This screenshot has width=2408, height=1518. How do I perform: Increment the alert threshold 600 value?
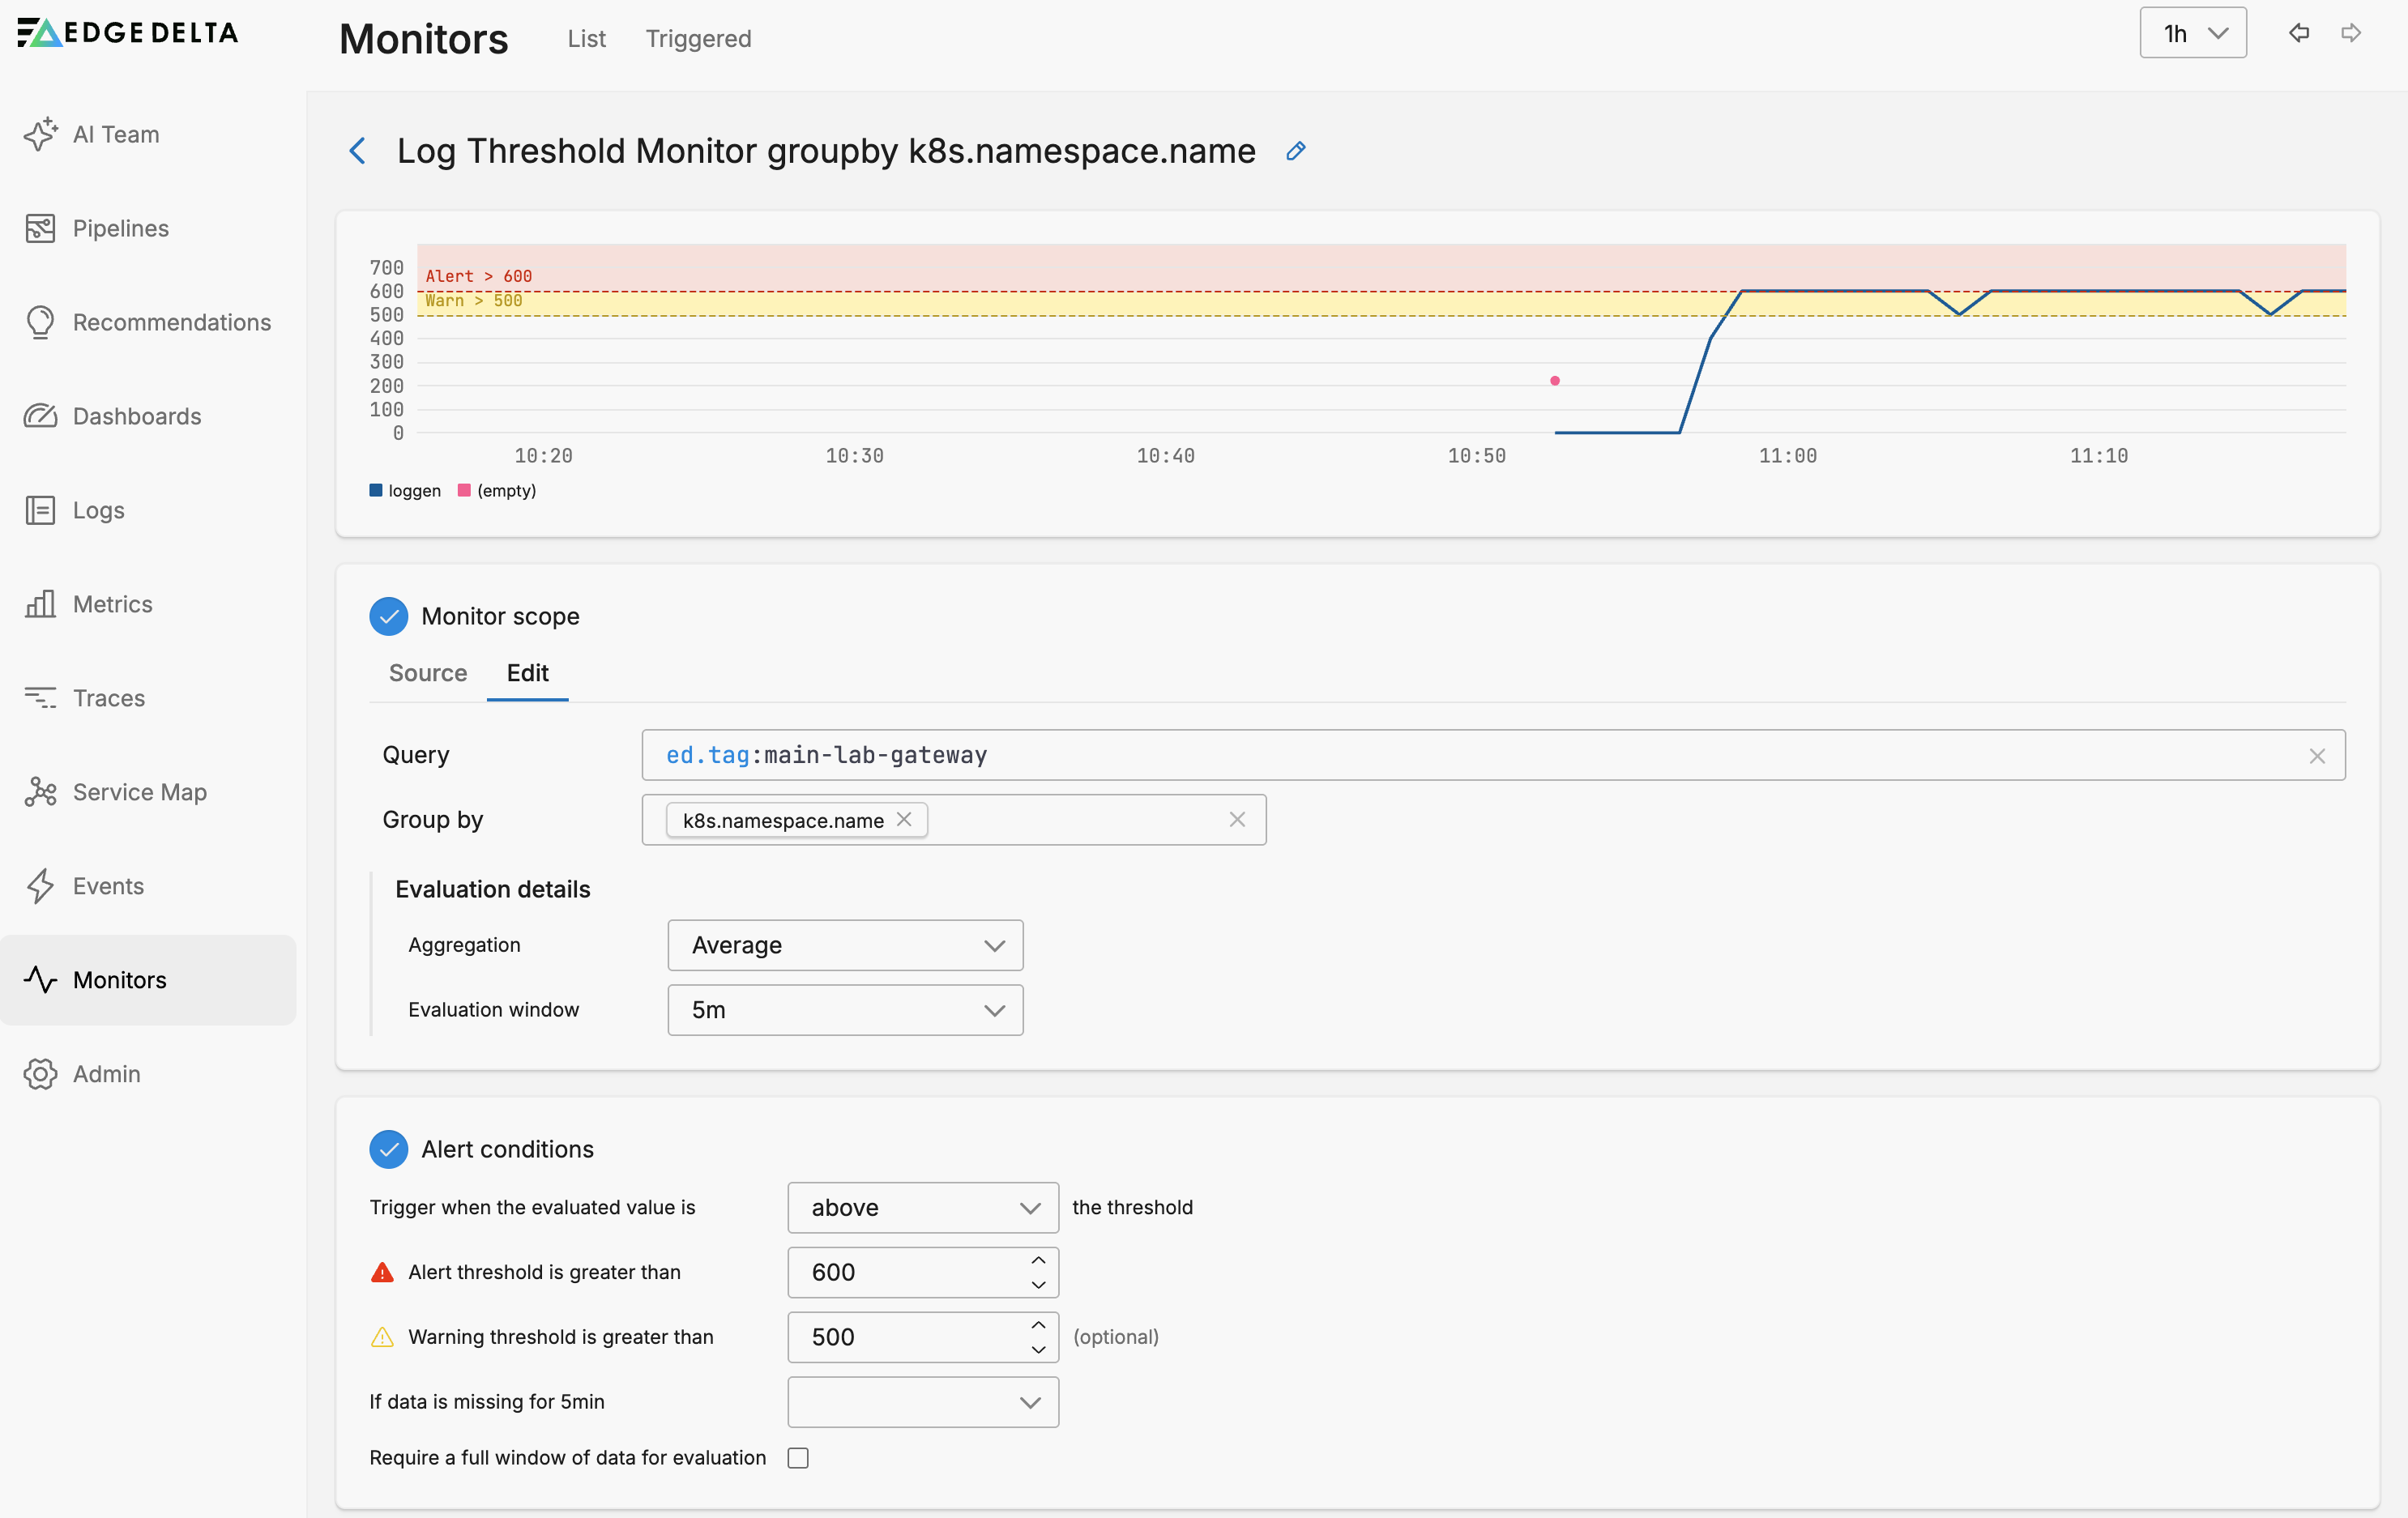[1038, 1260]
